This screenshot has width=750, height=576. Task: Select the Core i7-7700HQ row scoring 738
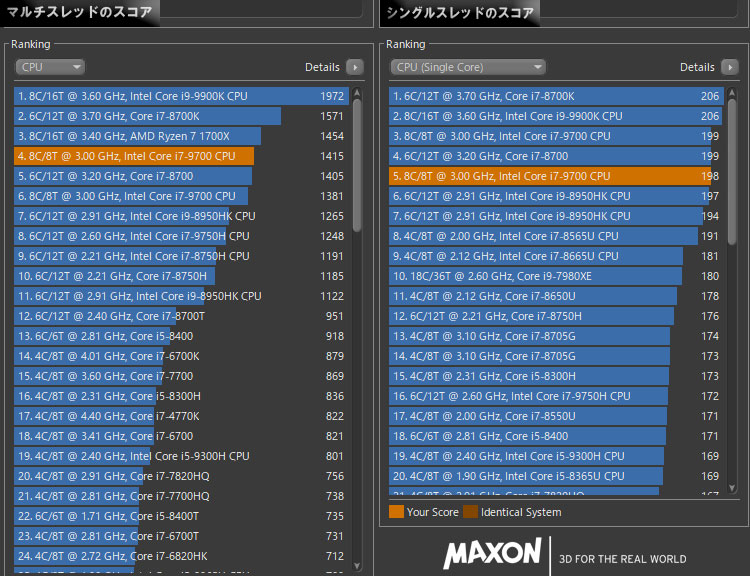[x=181, y=496]
